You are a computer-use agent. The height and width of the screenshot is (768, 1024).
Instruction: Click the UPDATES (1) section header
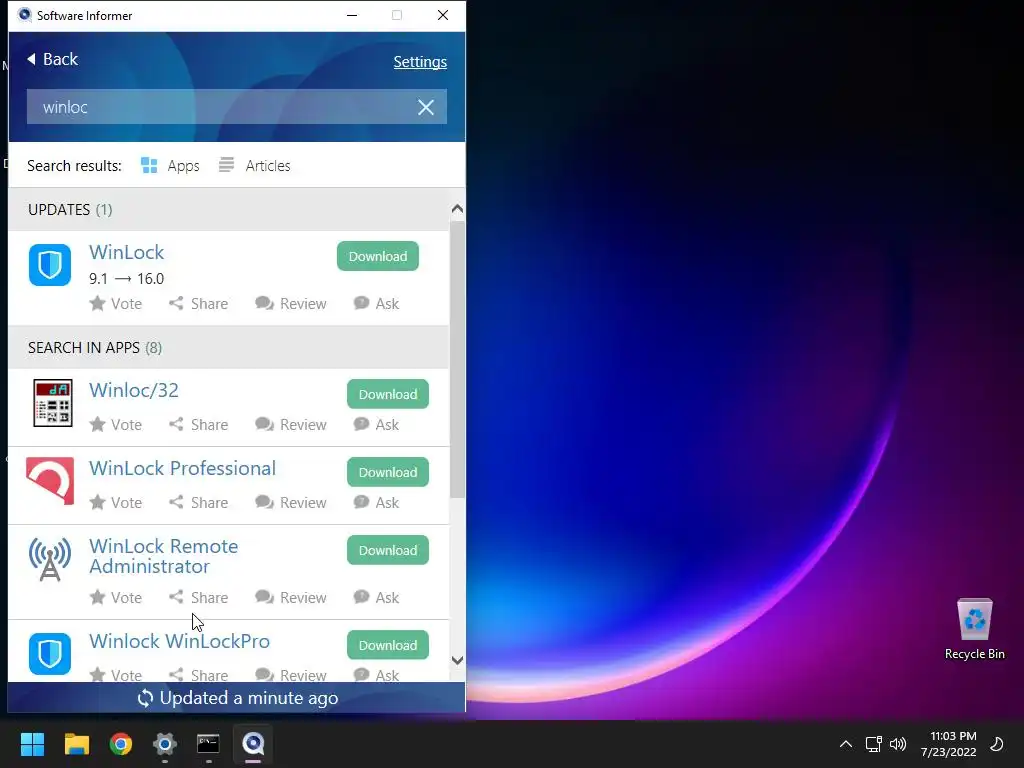point(229,210)
